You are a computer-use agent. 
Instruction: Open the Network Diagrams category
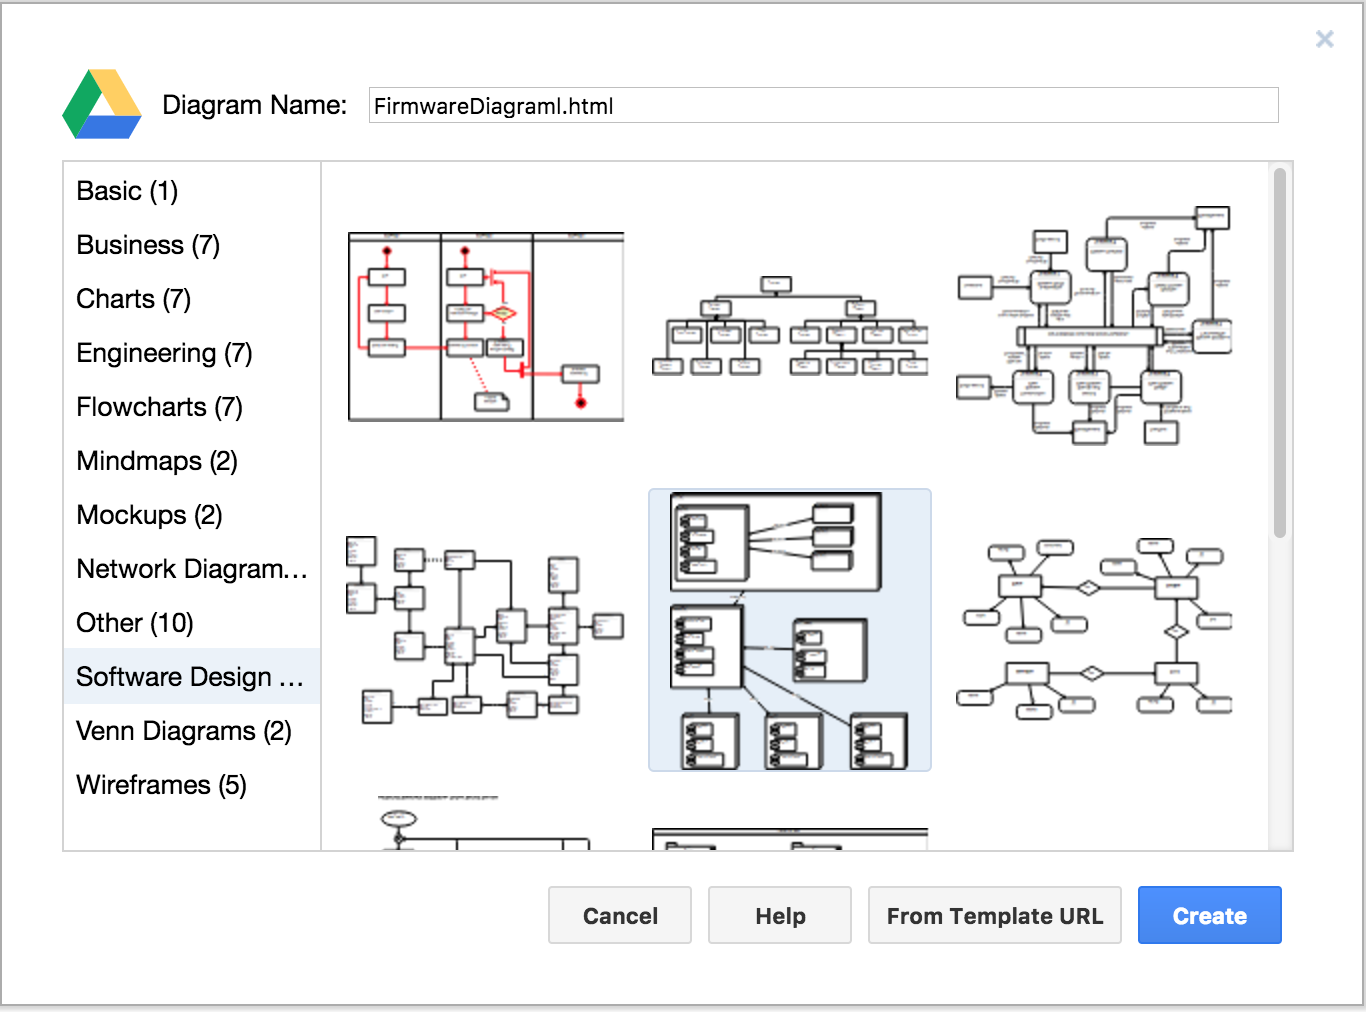[x=191, y=569]
